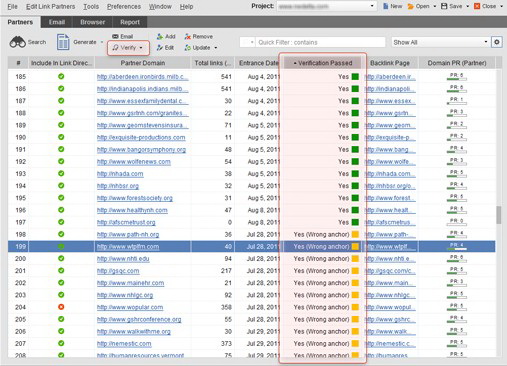Open the Show All dropdown

(x=440, y=42)
